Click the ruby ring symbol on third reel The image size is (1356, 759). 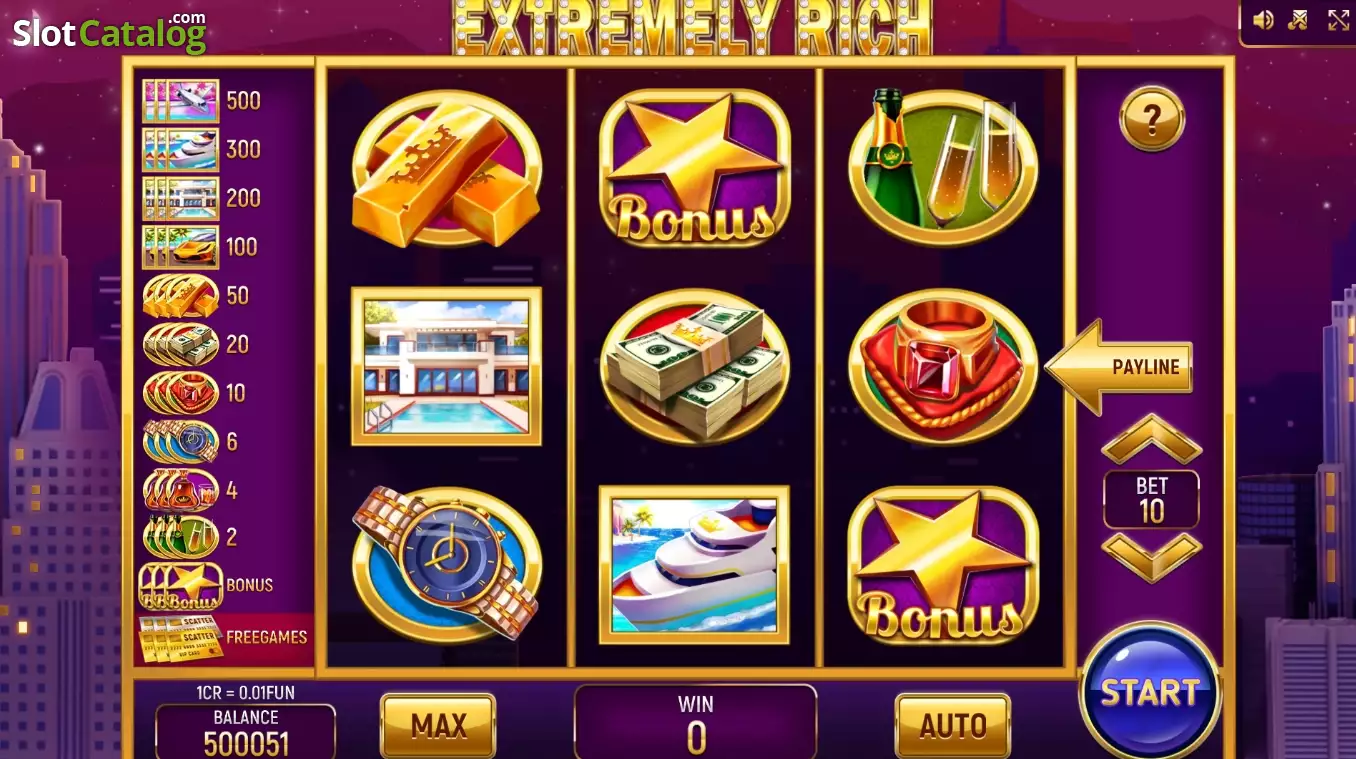pyautogui.click(x=942, y=366)
